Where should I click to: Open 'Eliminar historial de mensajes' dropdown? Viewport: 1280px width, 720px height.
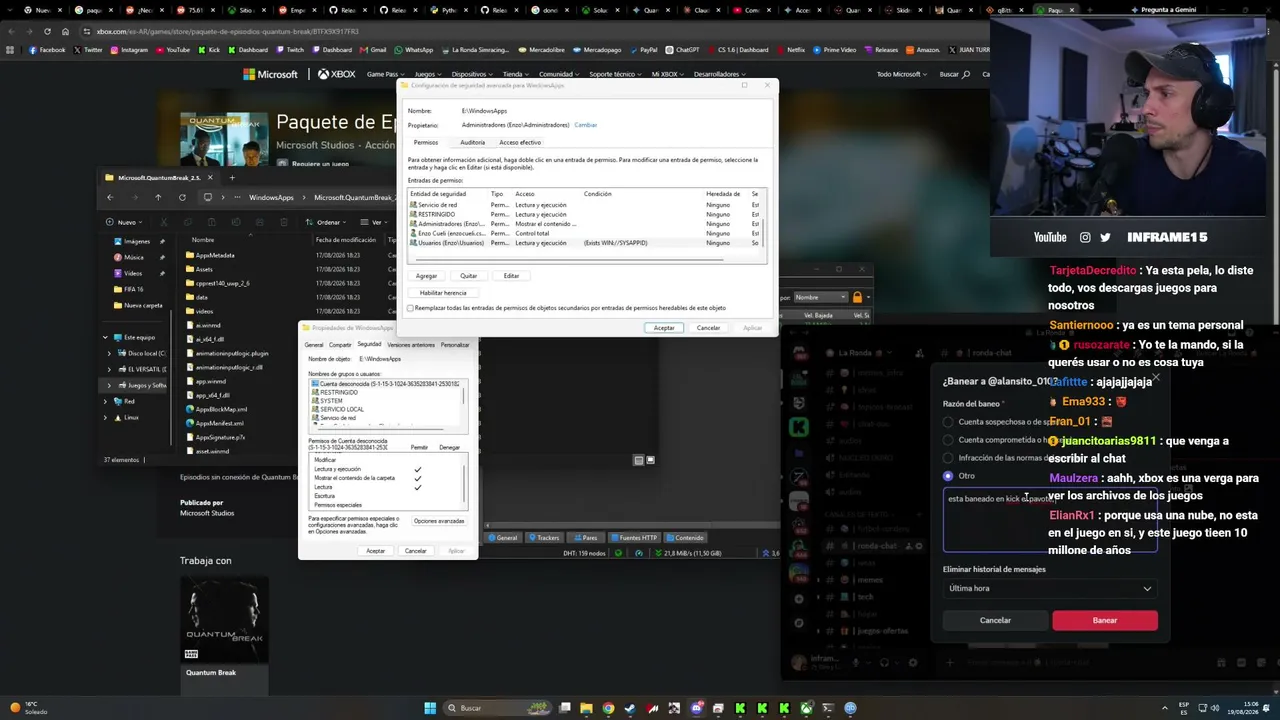pos(1050,588)
